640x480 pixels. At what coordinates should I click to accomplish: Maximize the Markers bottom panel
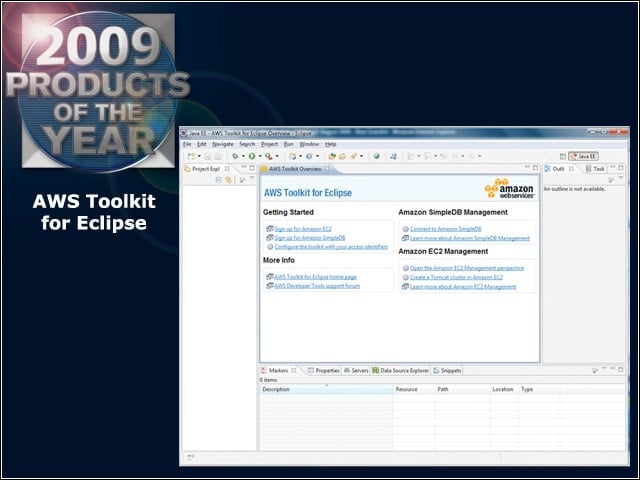click(x=621, y=369)
